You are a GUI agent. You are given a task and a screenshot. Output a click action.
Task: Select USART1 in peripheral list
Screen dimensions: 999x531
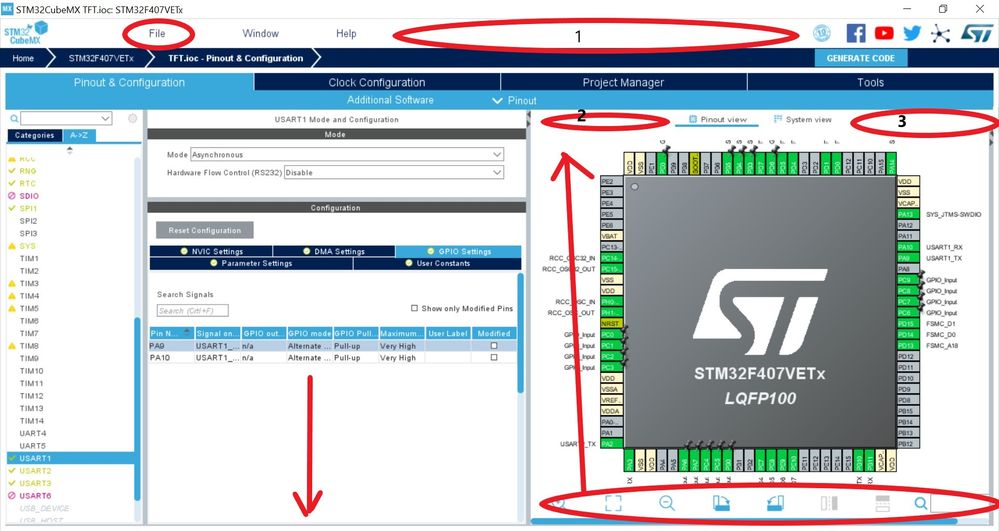tap(70, 458)
